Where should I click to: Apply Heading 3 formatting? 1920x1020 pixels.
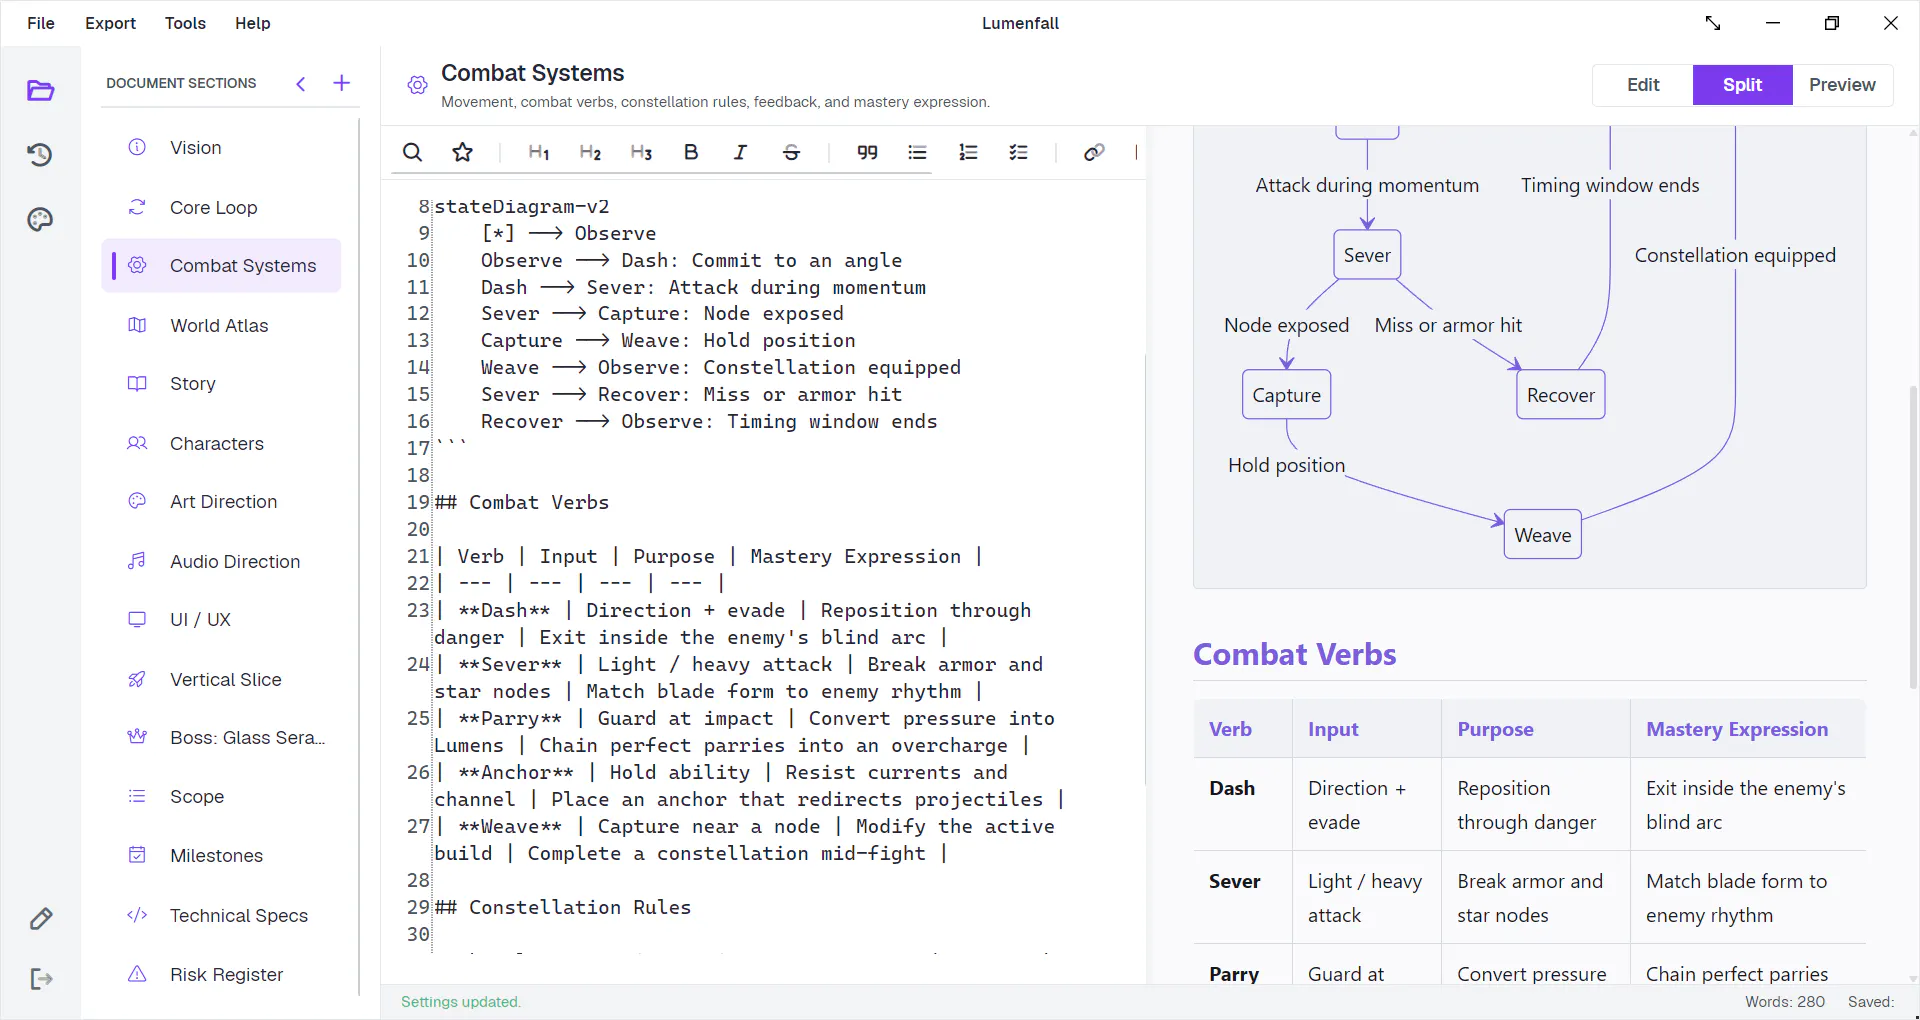click(641, 152)
